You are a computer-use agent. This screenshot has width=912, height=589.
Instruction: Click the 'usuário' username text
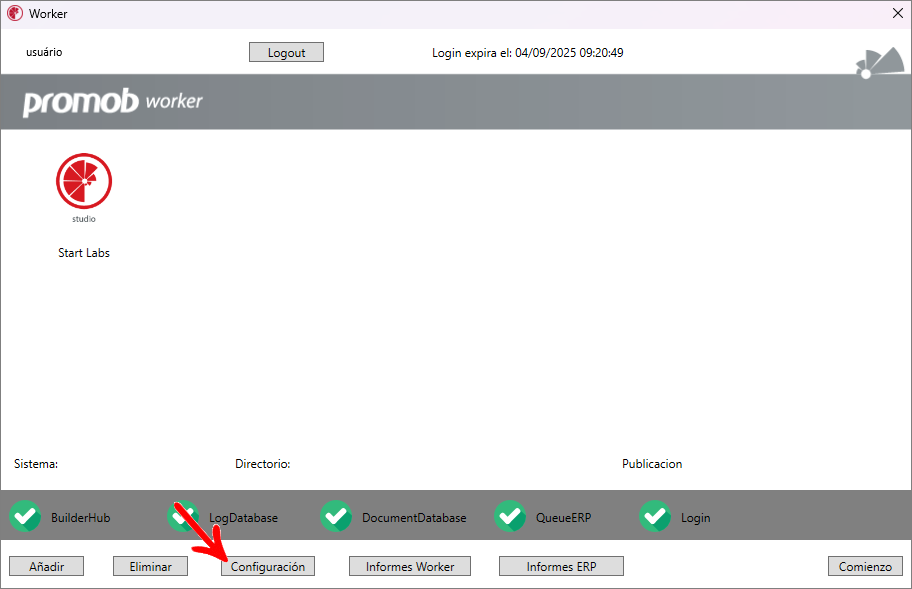click(44, 52)
